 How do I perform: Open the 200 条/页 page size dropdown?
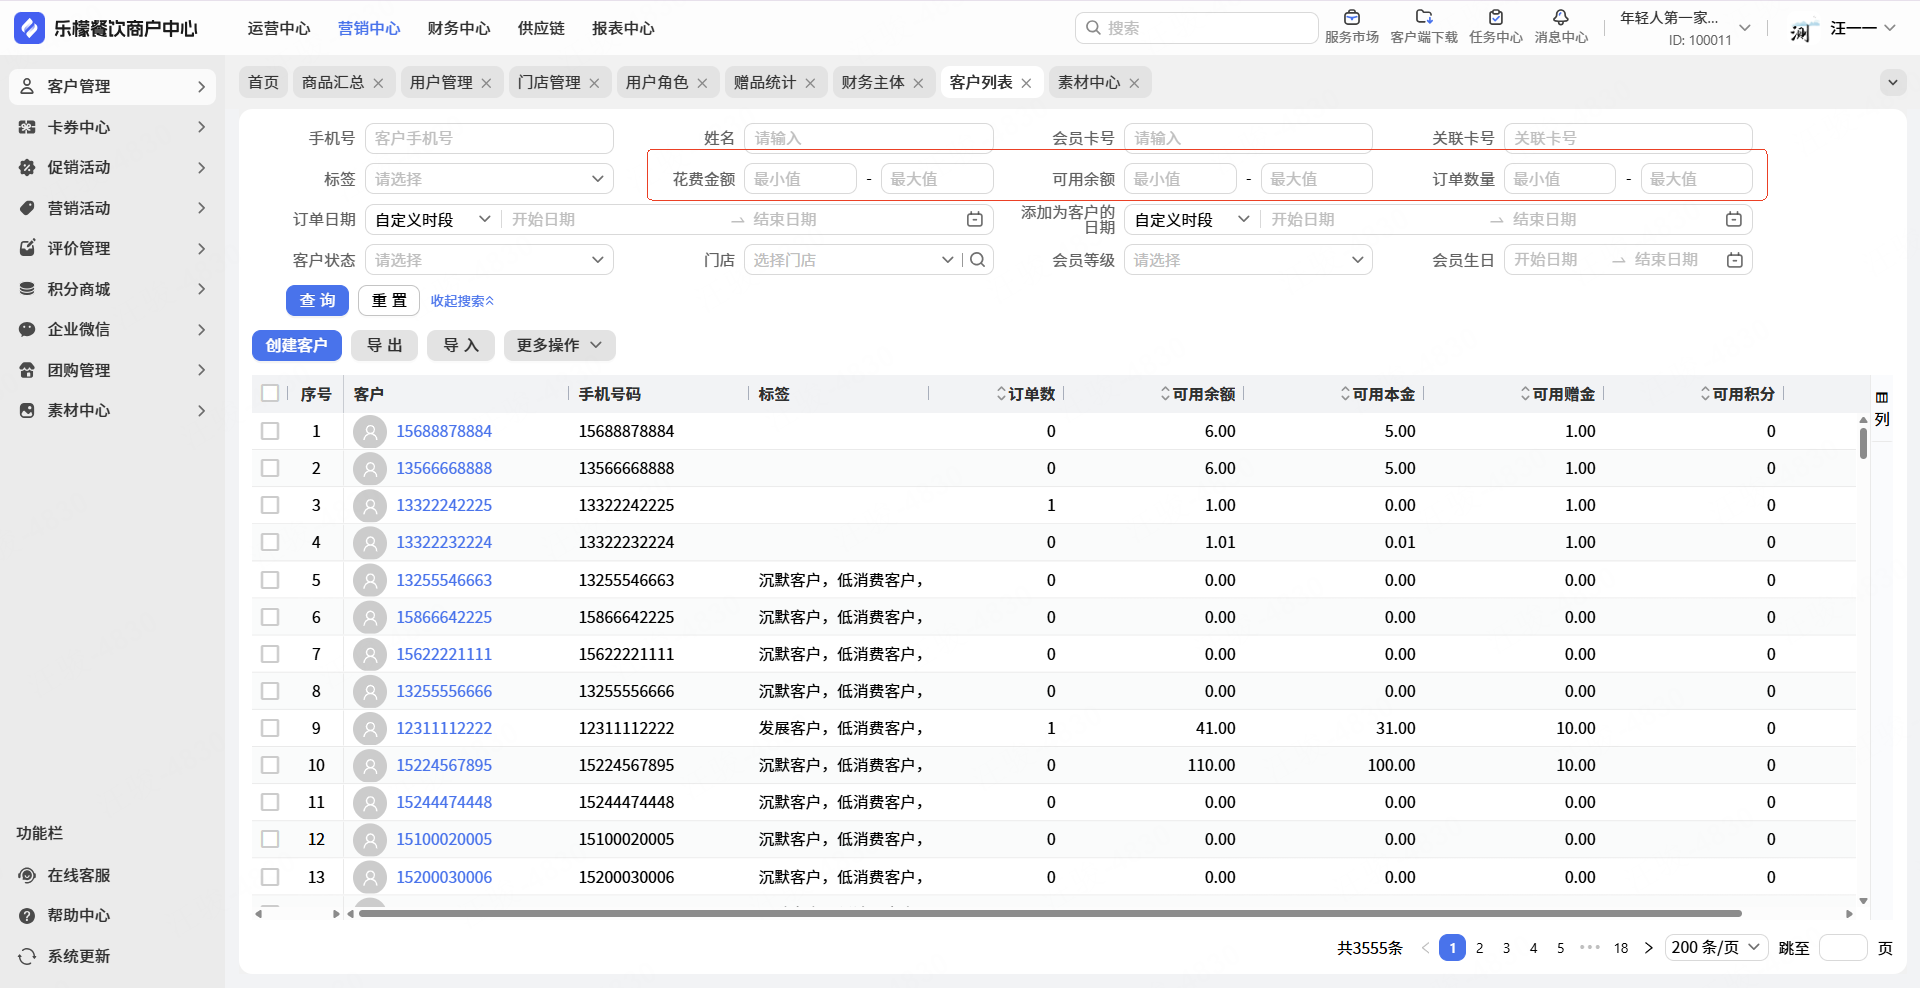point(1716,947)
